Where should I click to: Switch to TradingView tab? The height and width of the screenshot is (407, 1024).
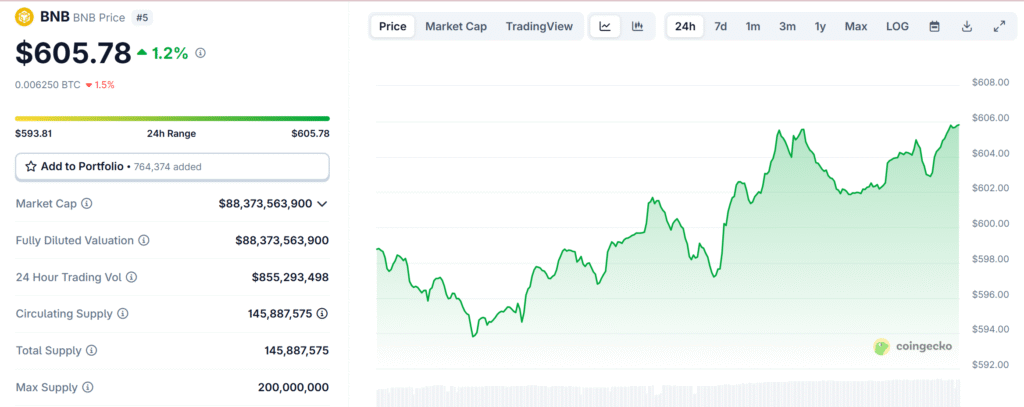coord(539,27)
